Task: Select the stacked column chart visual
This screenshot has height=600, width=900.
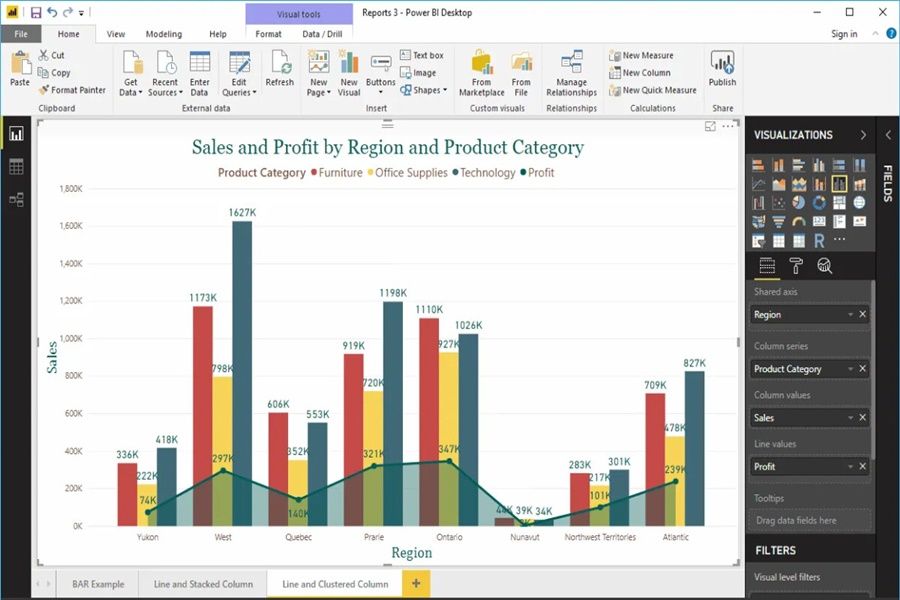Action: point(778,165)
